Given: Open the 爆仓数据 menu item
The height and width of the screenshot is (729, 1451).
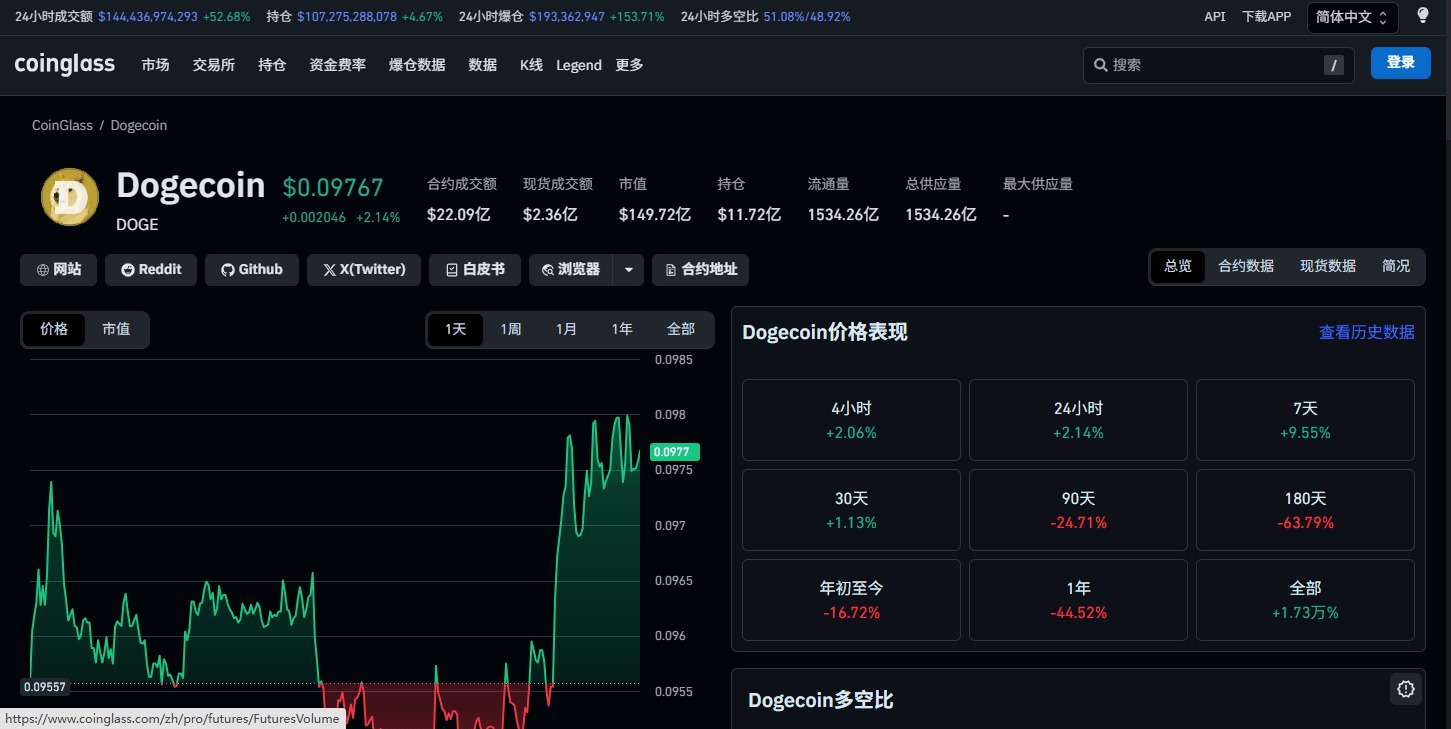Looking at the screenshot, I should pyautogui.click(x=417, y=65).
